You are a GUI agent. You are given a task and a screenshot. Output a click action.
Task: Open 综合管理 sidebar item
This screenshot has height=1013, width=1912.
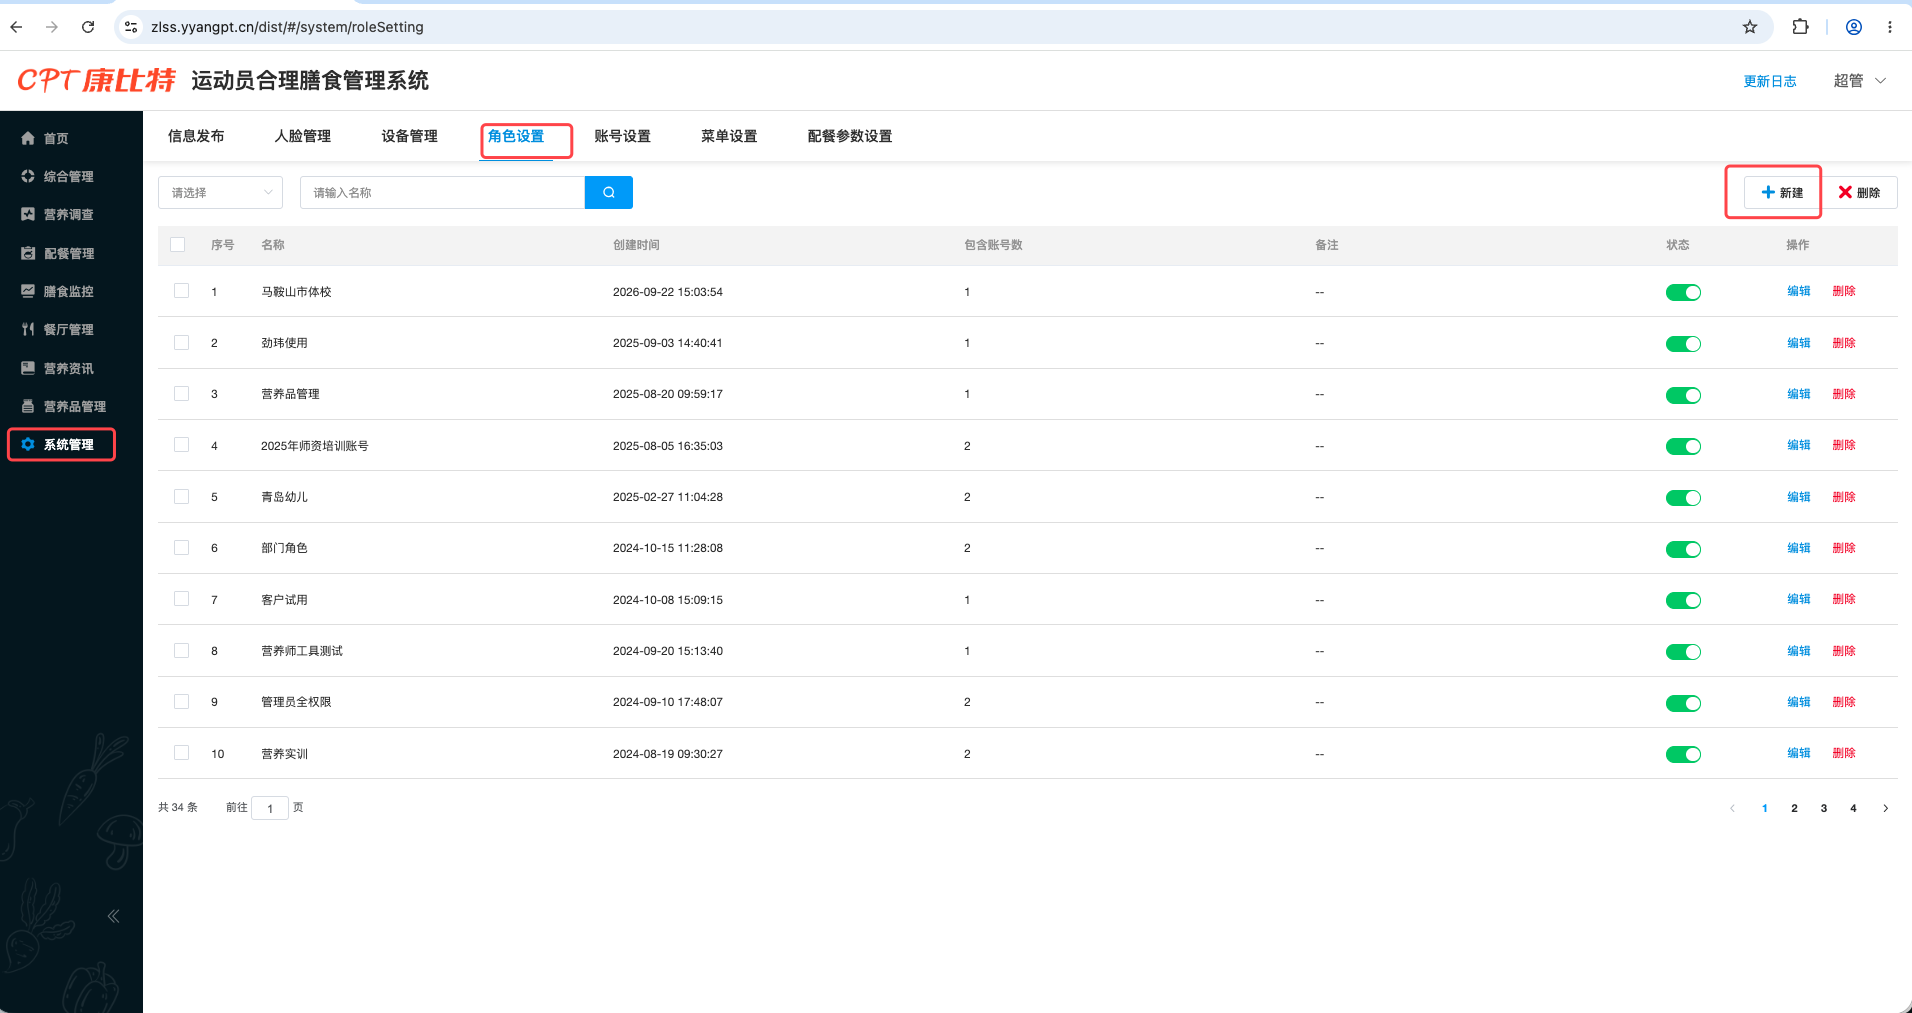click(x=68, y=176)
